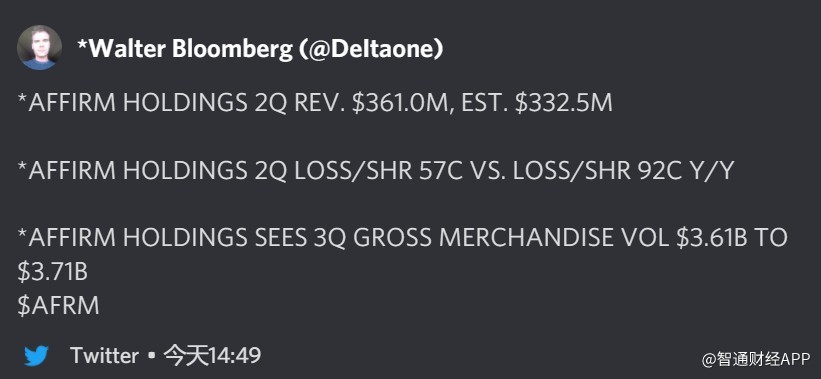Click the $3.61B TO value
The image size is (821, 379).
731,238
